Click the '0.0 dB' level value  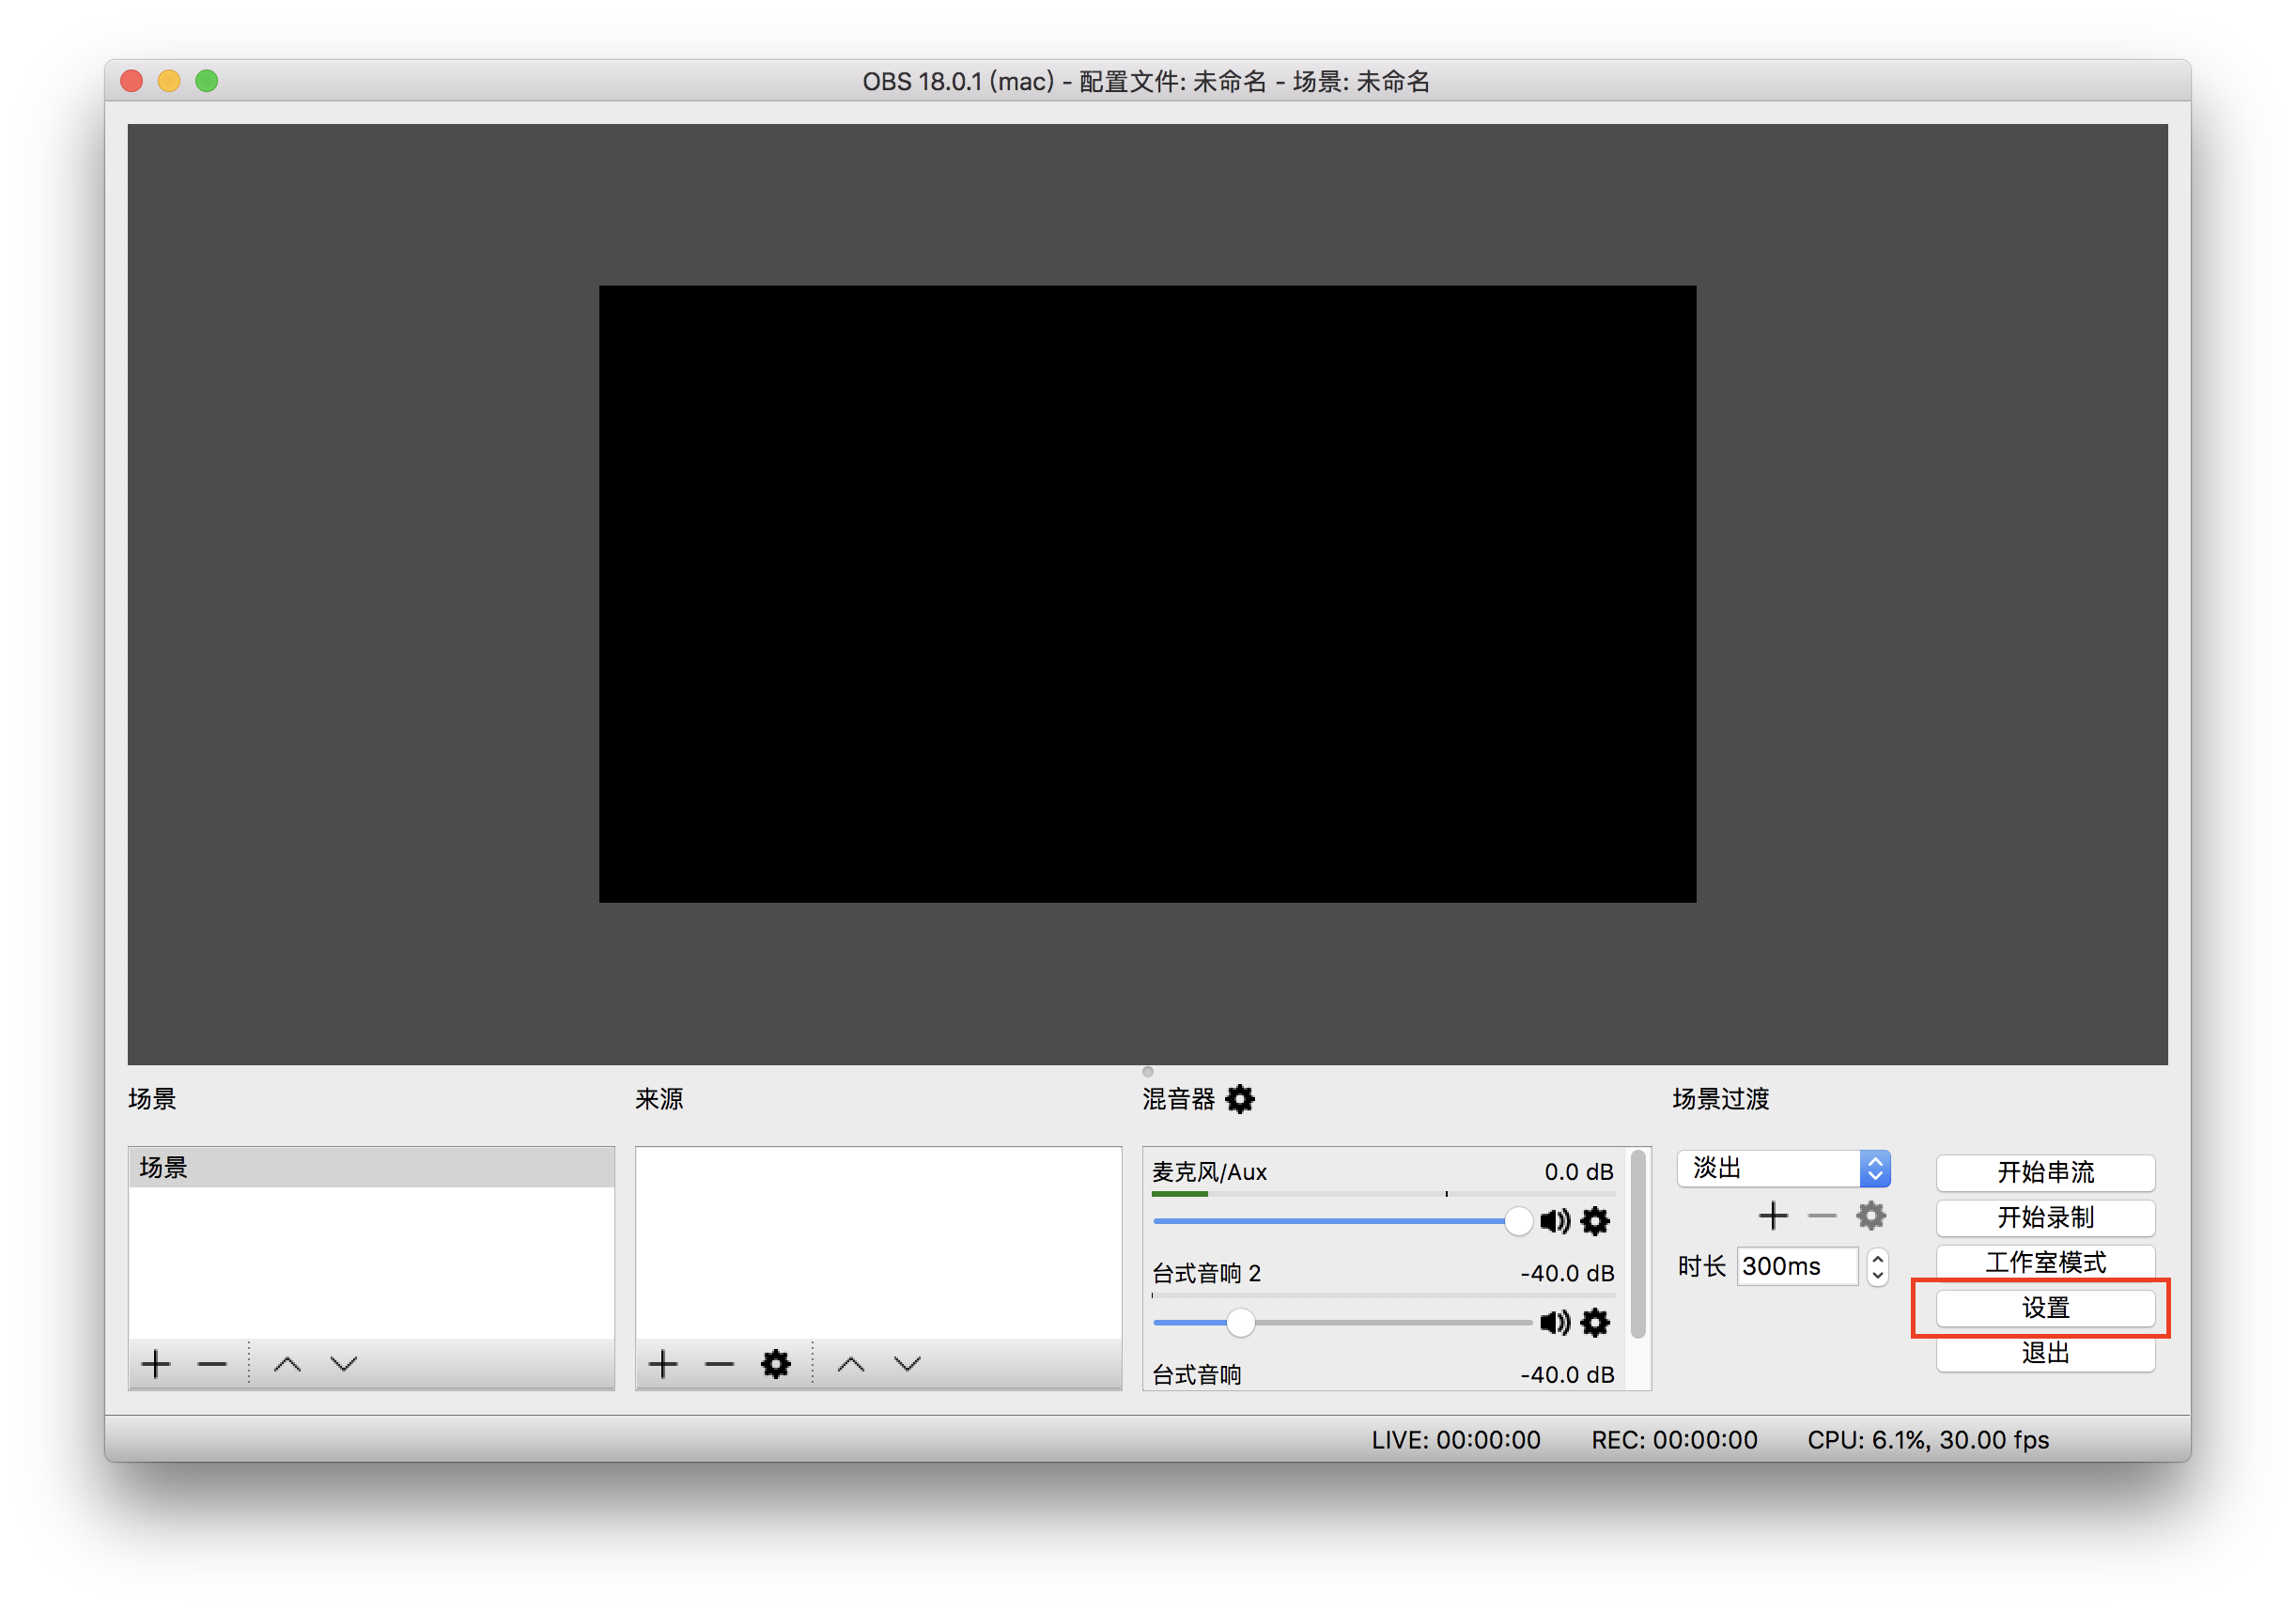coord(1579,1172)
